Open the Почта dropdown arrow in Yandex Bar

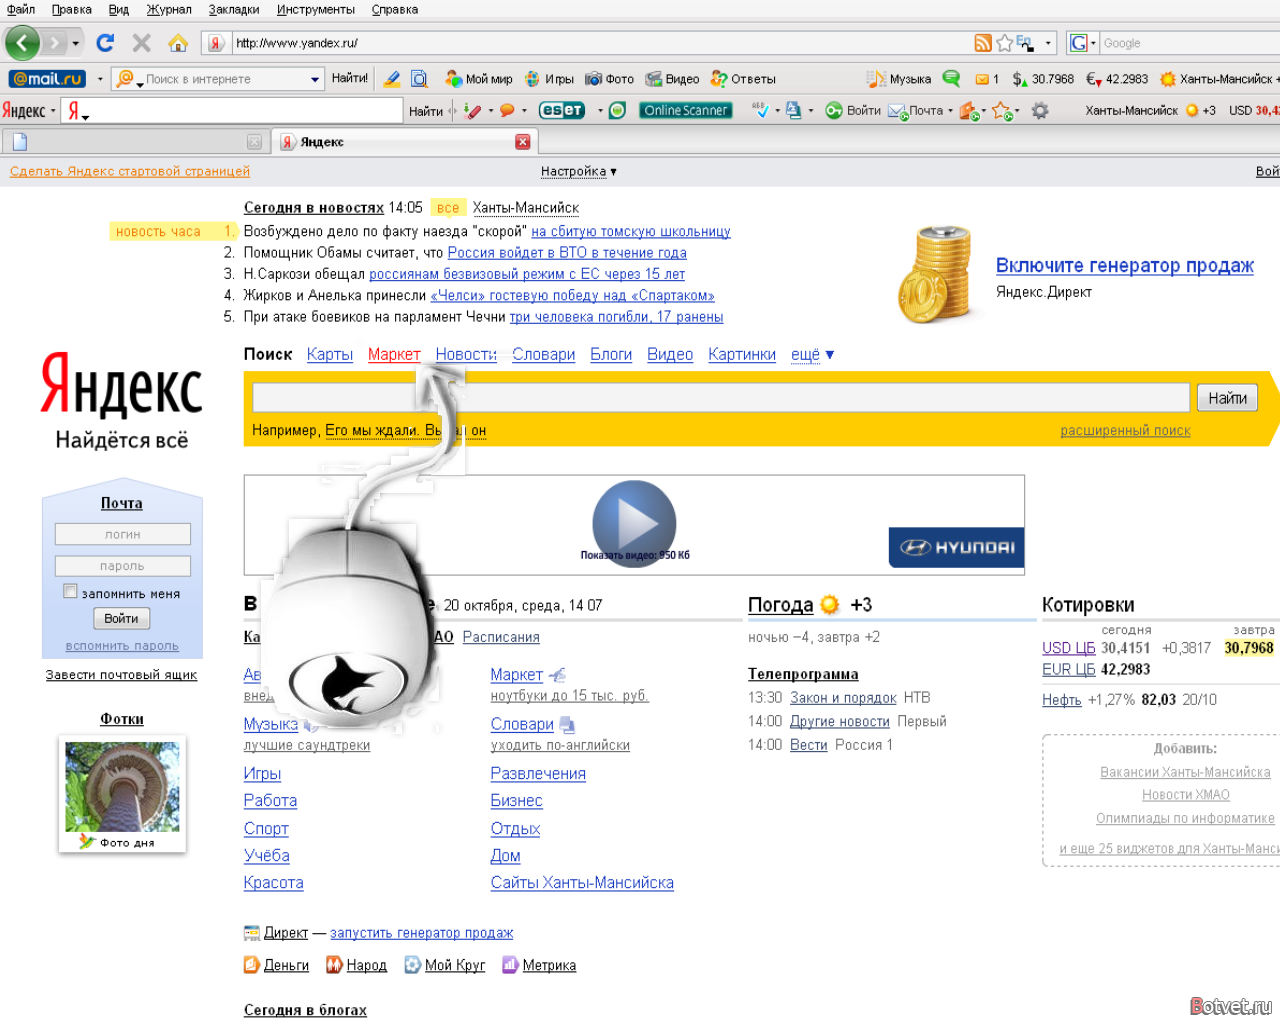click(951, 110)
